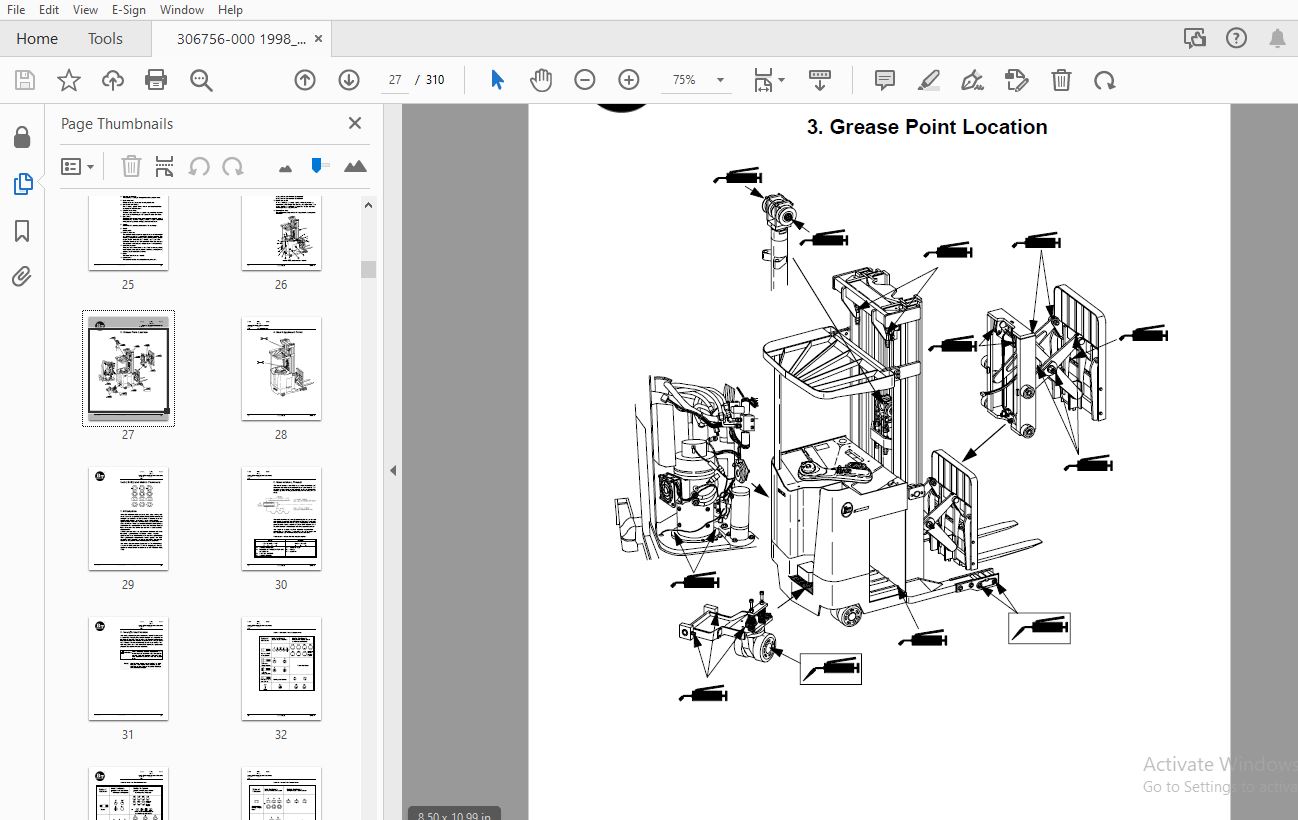The width and height of the screenshot is (1298, 820).
Task: Select page 28 thumbnail
Action: pos(281,368)
